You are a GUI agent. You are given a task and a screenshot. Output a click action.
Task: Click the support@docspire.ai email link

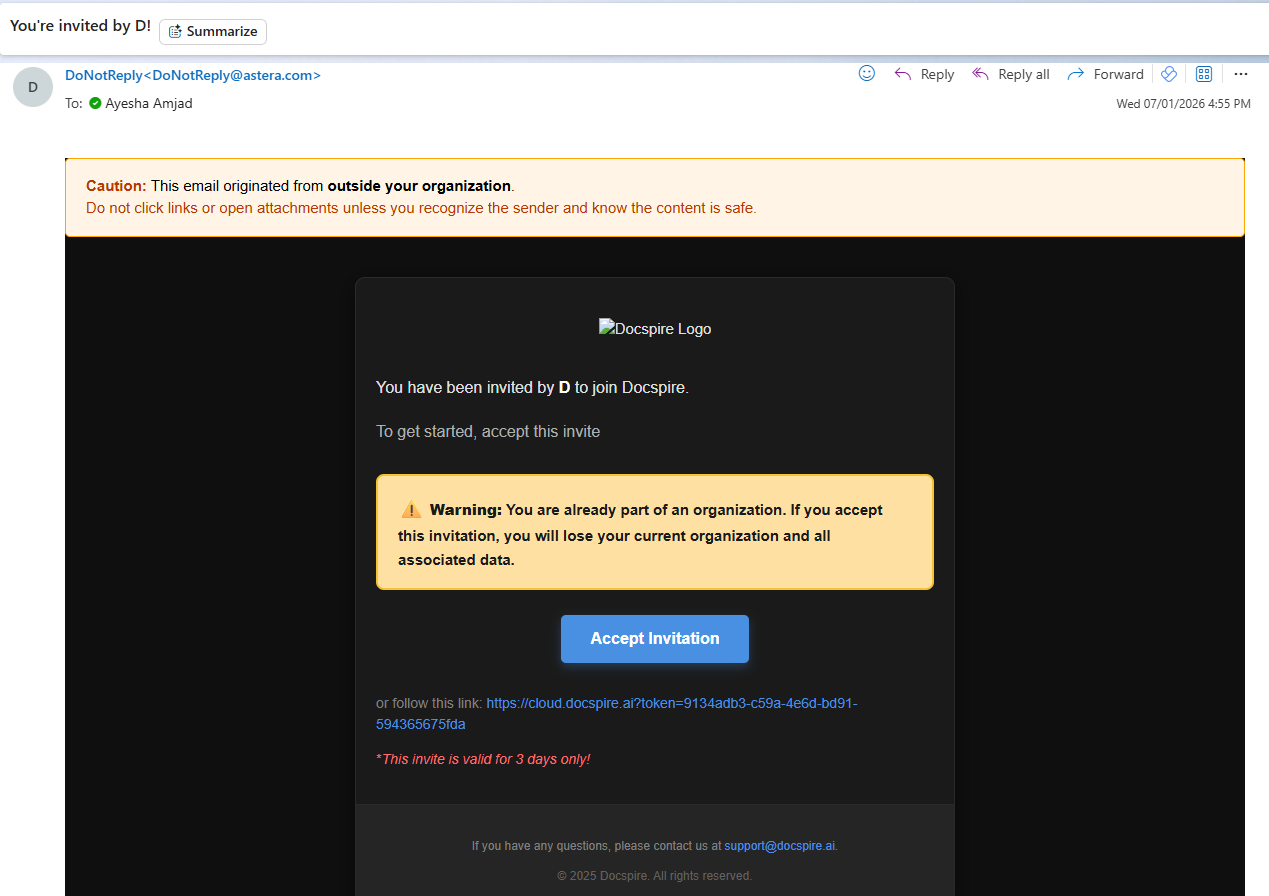tap(779, 846)
